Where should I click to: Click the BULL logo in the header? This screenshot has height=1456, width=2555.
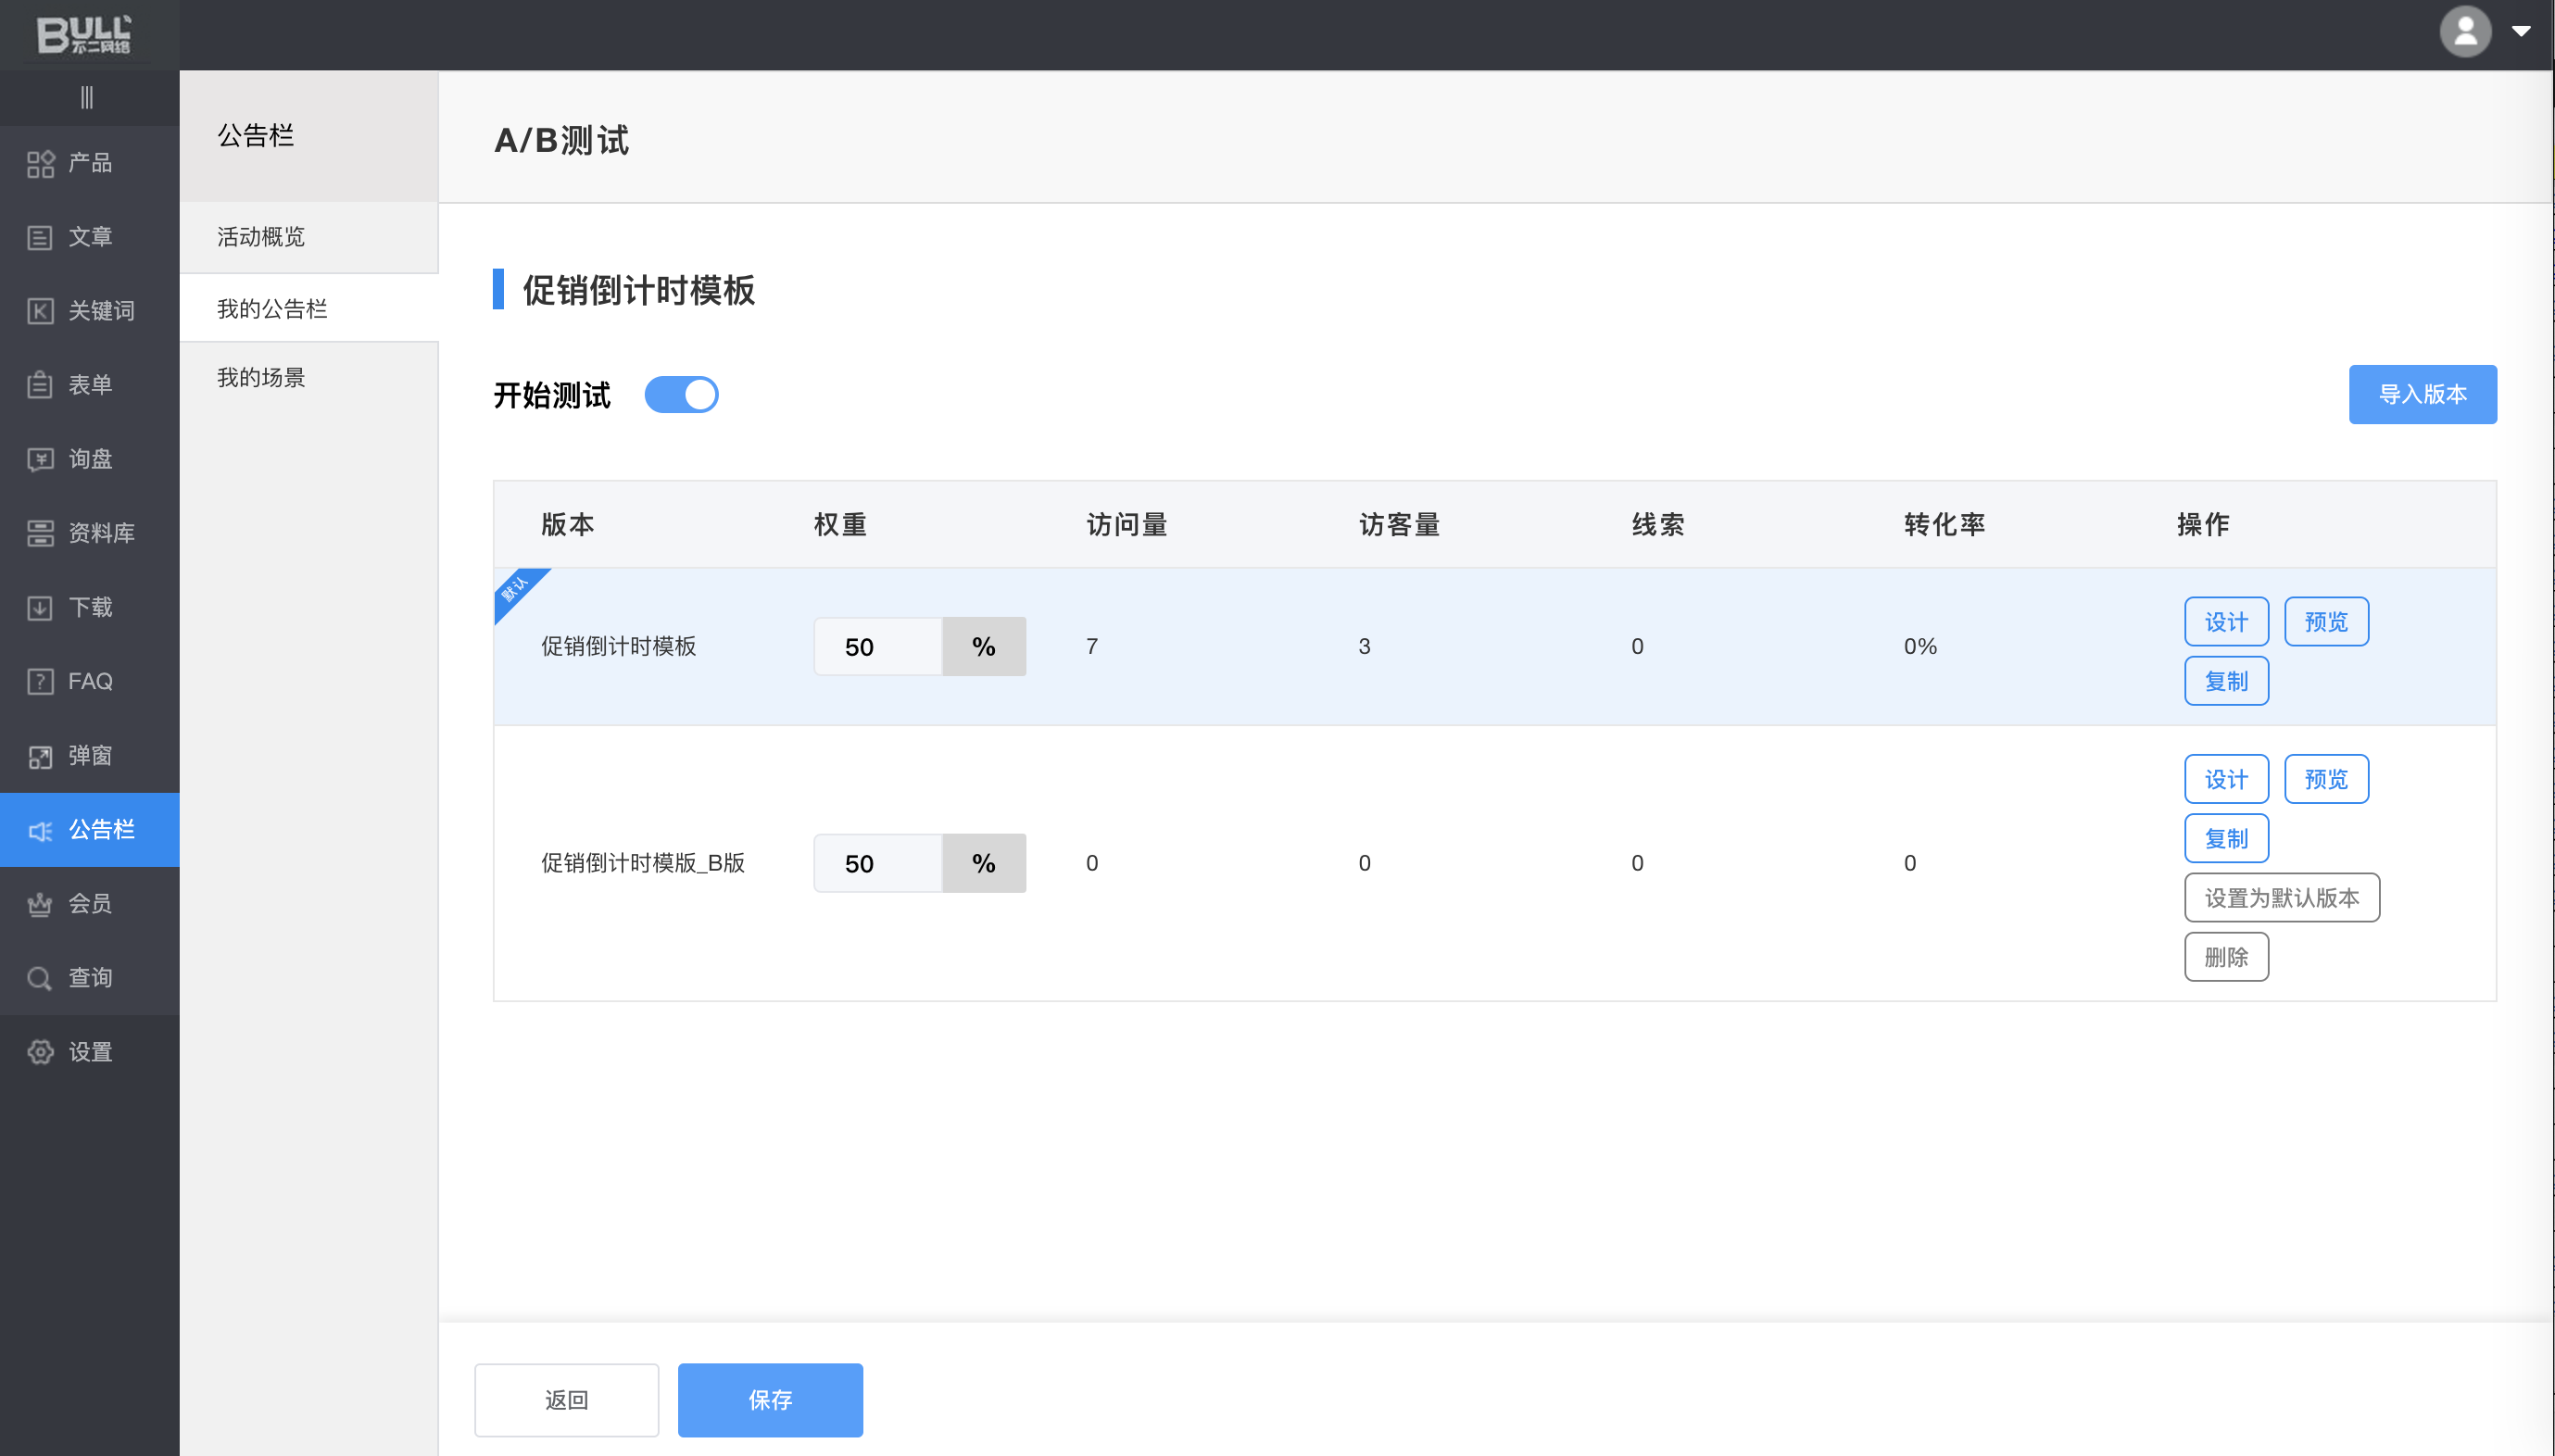(x=84, y=34)
